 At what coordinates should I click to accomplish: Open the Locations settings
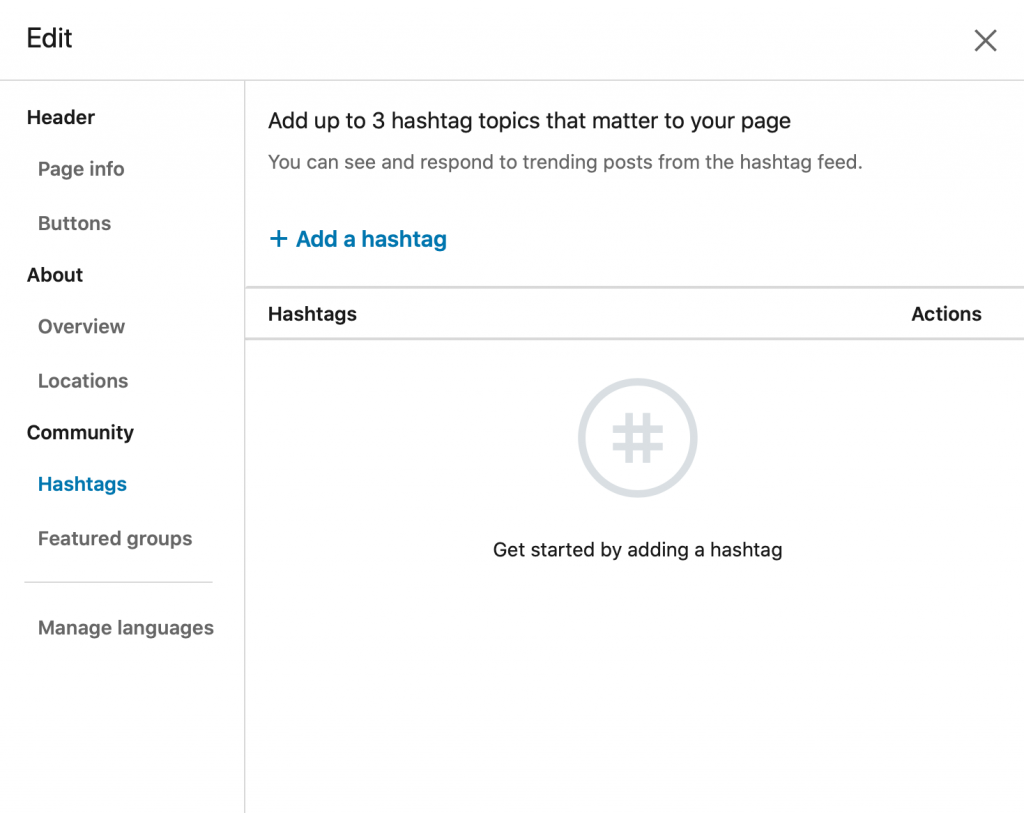click(83, 381)
